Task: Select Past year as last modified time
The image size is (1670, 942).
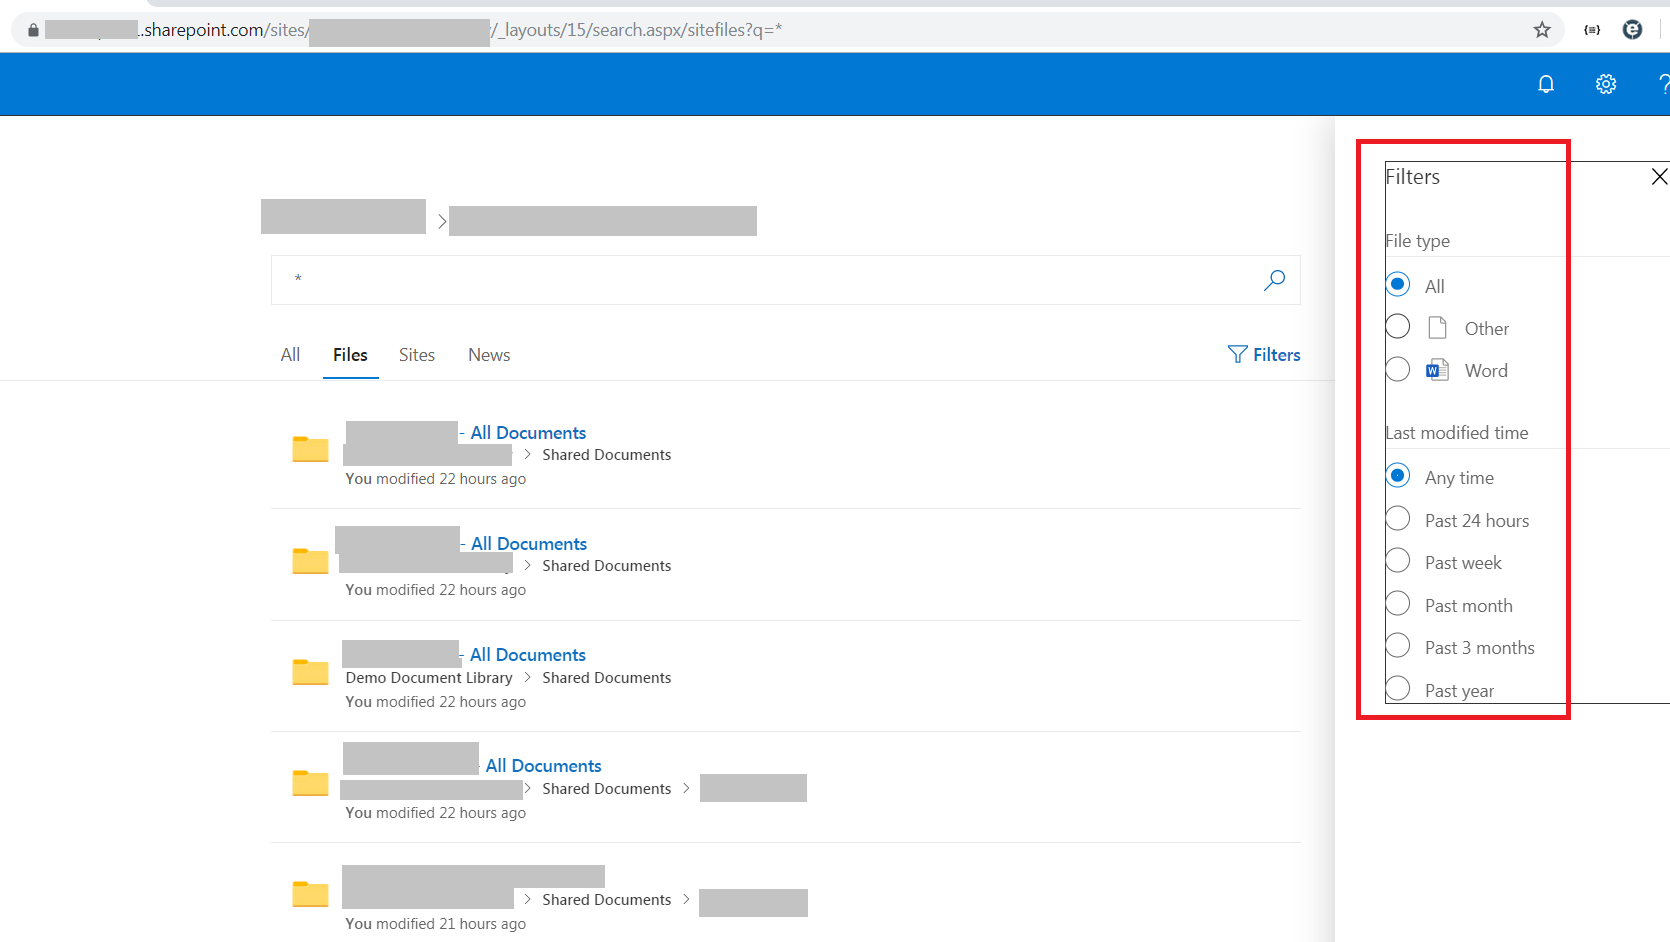Action: pos(1397,688)
